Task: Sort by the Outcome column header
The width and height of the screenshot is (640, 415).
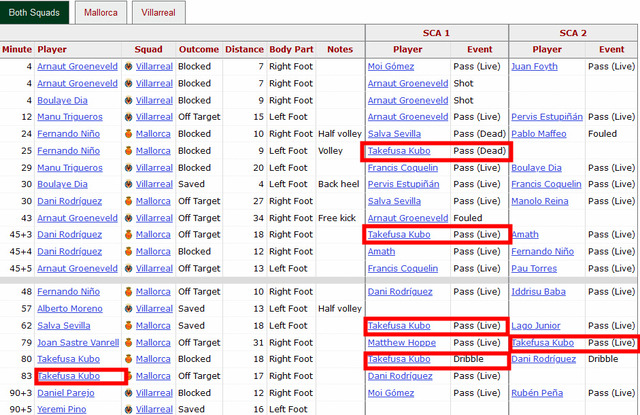Action: [199, 49]
